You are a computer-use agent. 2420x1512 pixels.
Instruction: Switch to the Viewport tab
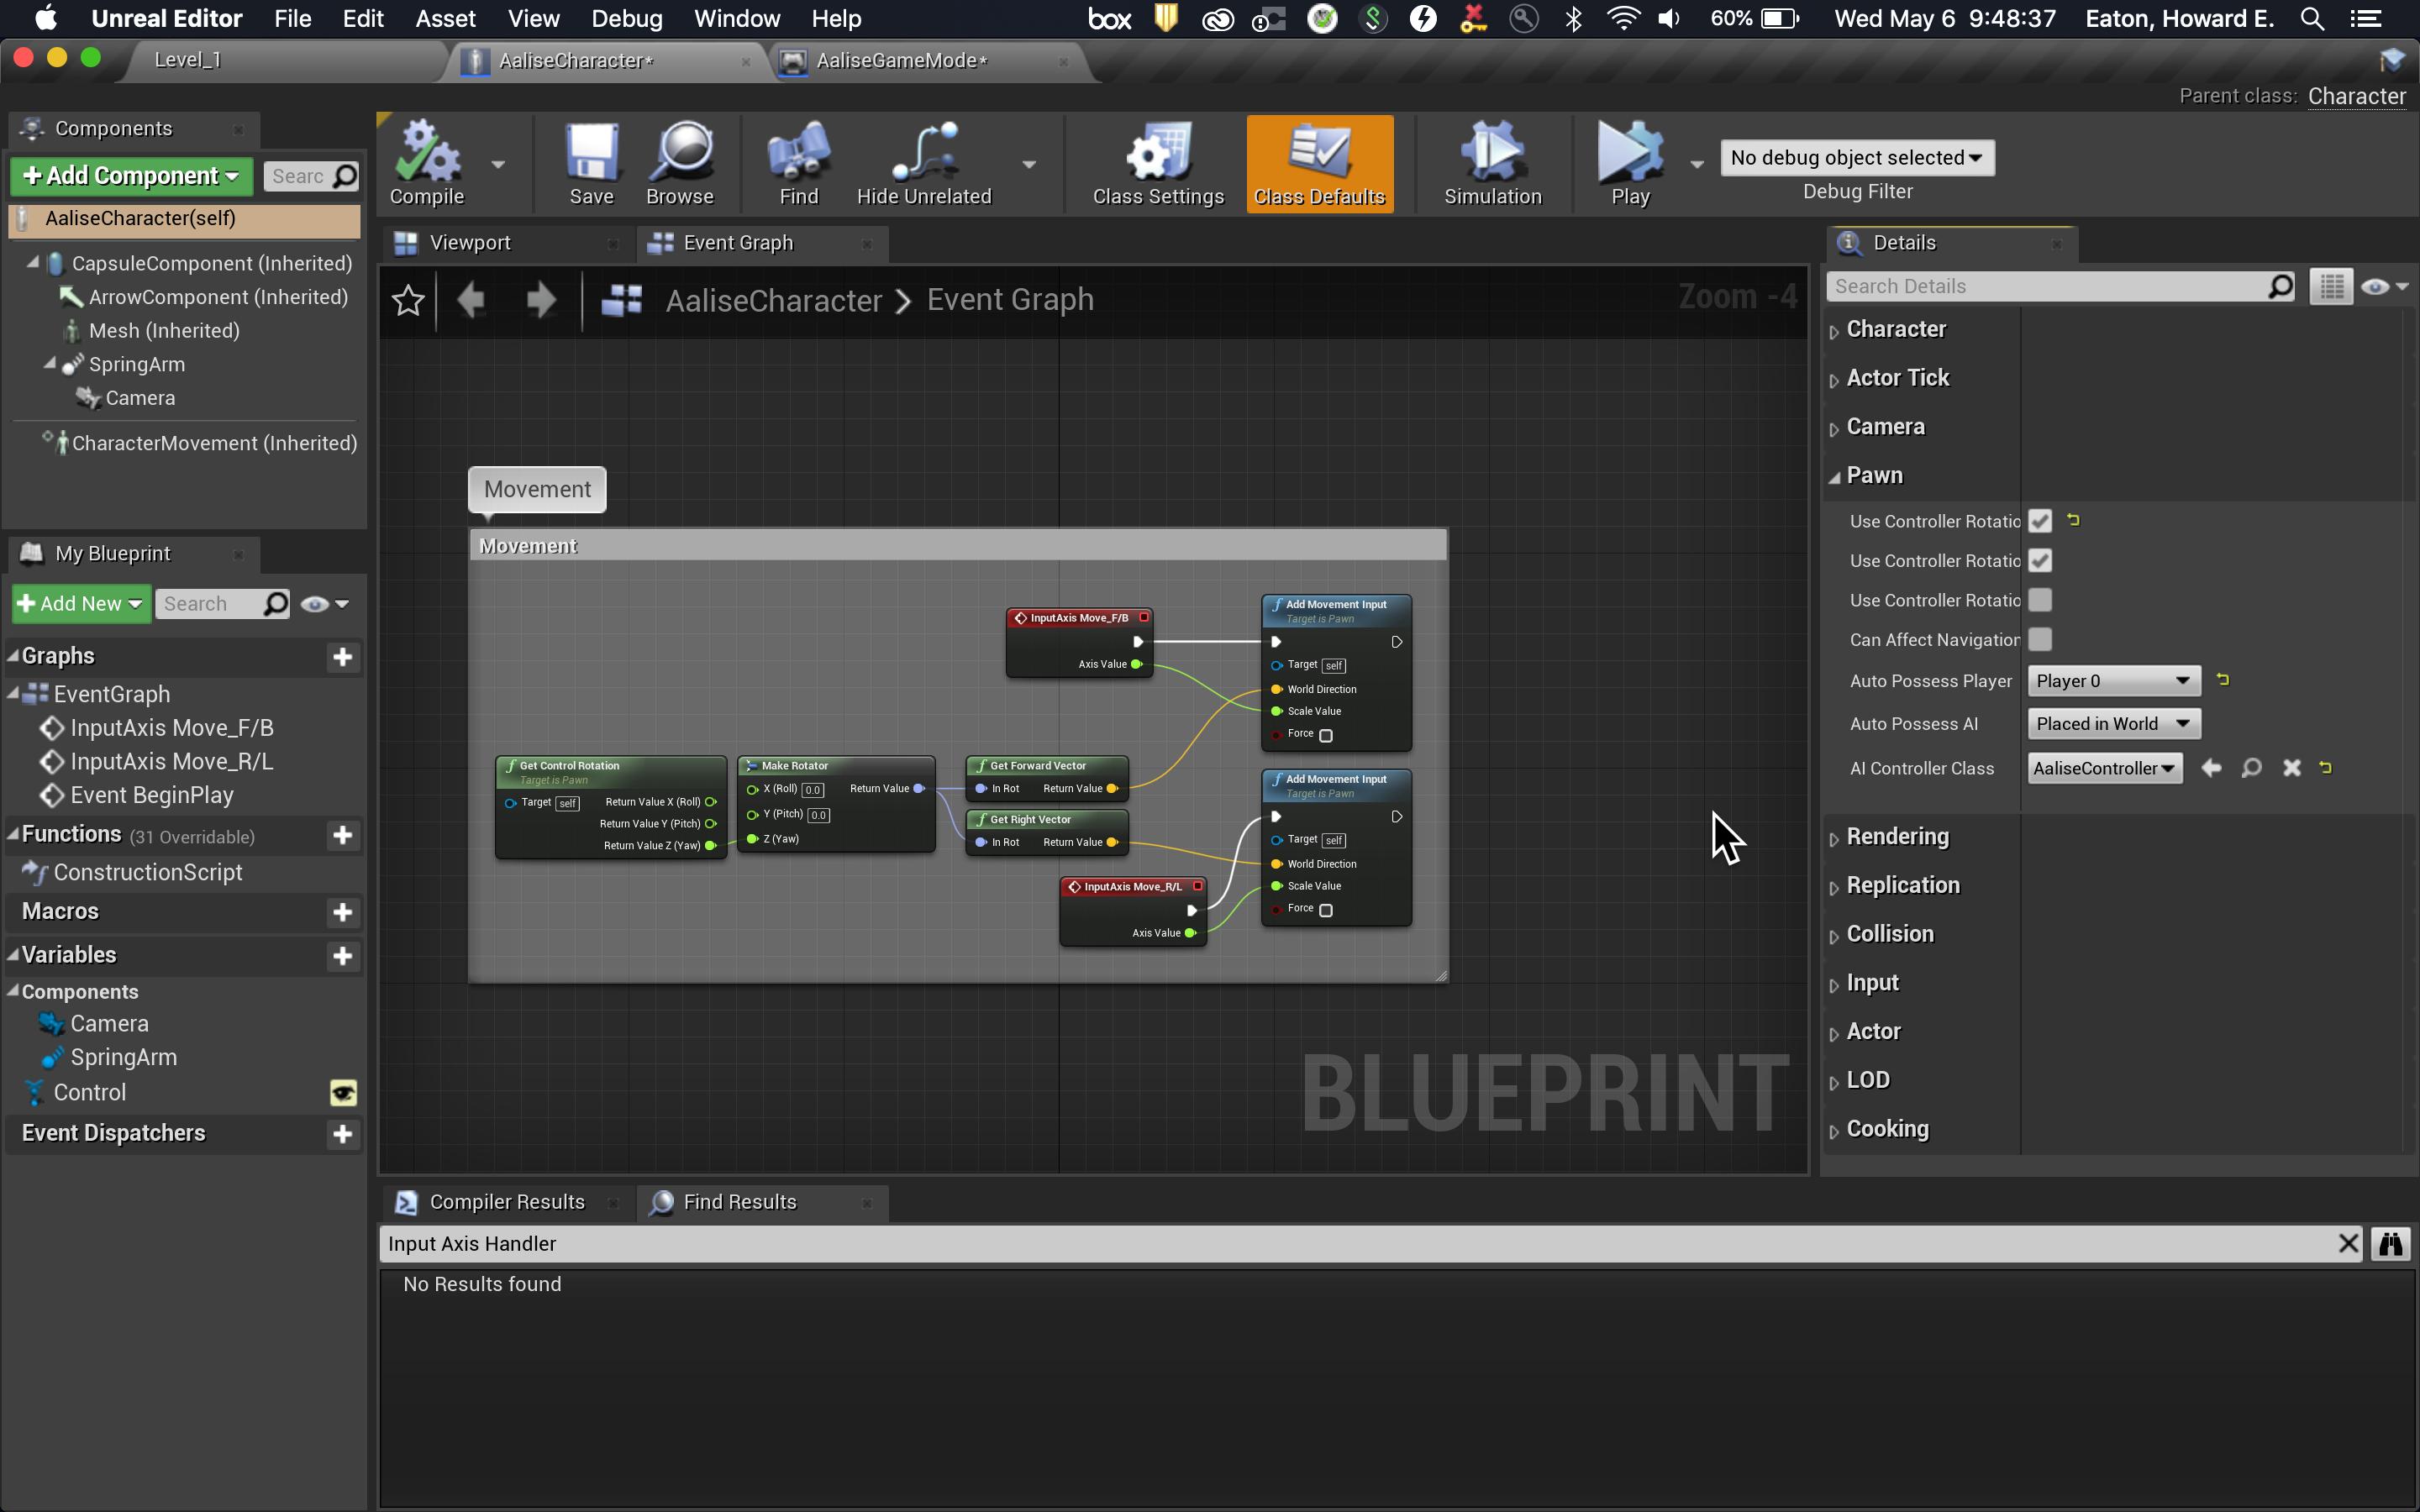tap(470, 243)
